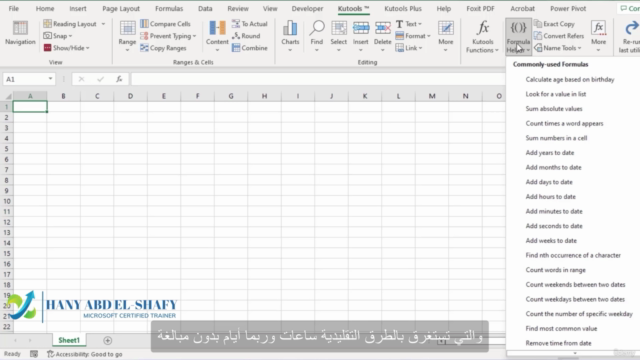Click Copy Ranges icon
Screen dimensions: 640x360
tap(144, 48)
